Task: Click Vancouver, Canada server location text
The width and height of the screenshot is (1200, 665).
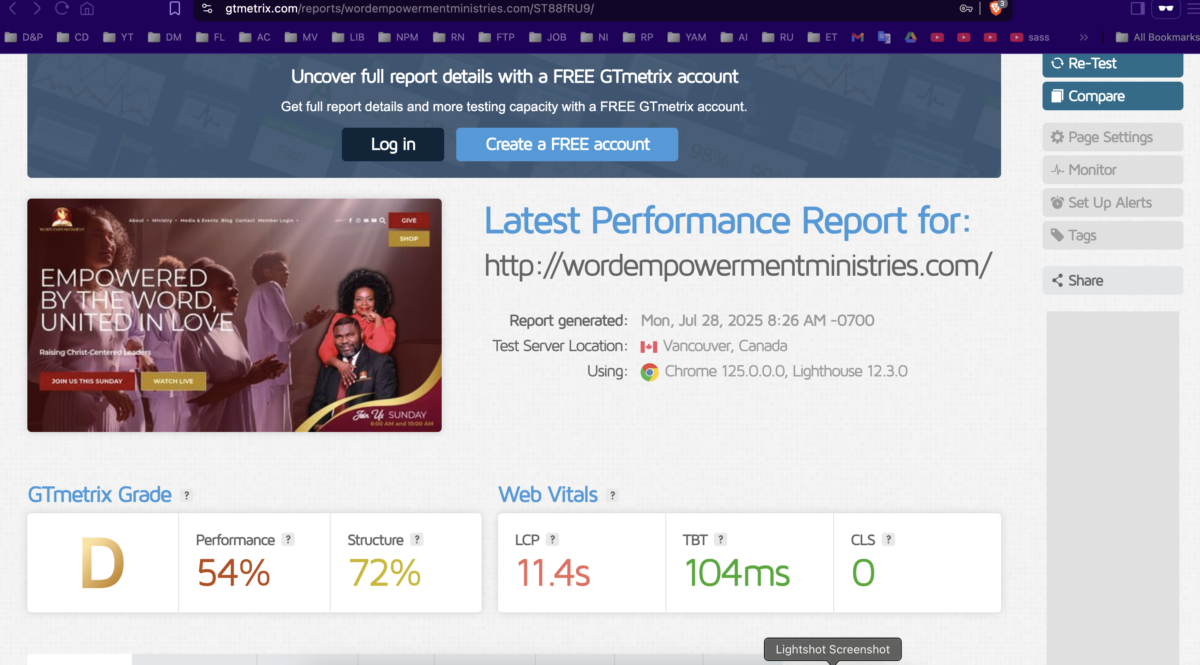Action: click(725, 346)
